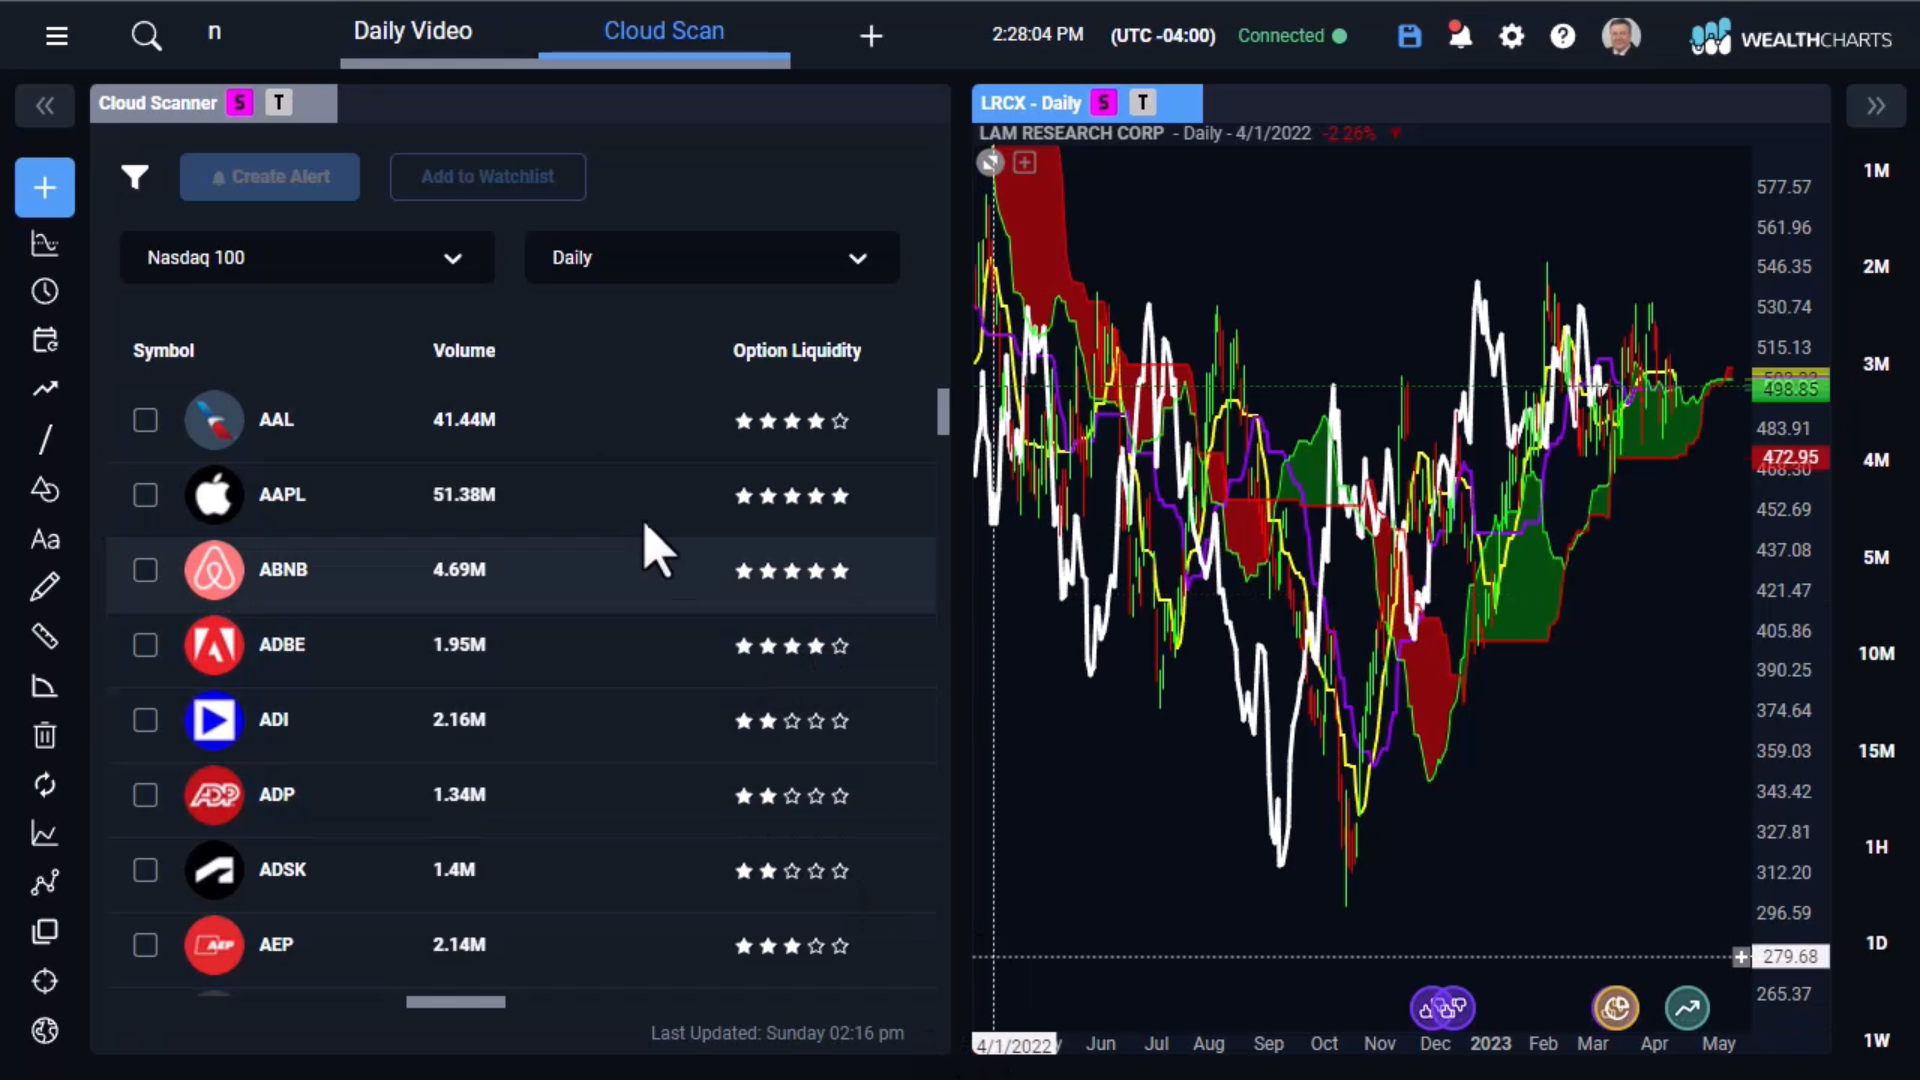Check the ADBE row checkbox

pyautogui.click(x=145, y=645)
